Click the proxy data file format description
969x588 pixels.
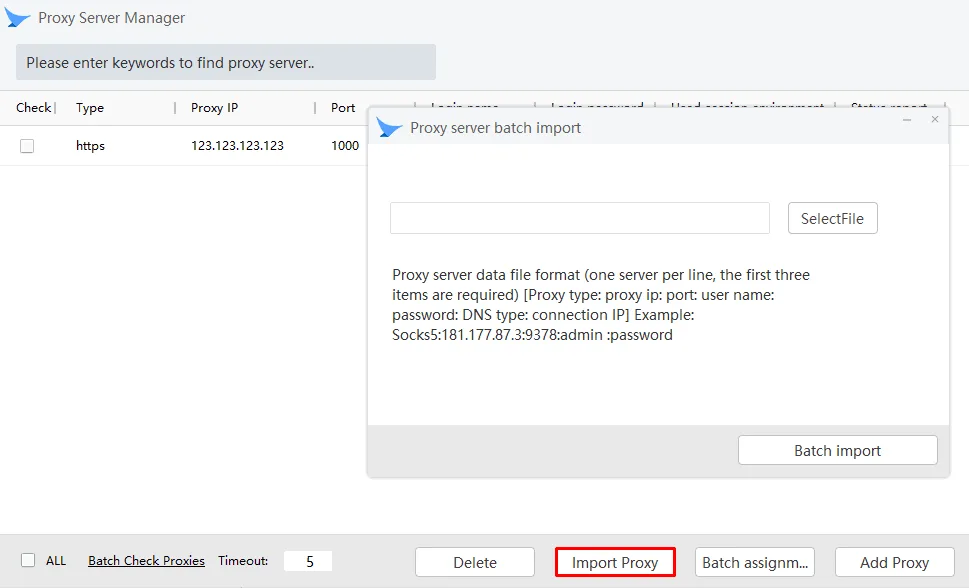coord(601,305)
